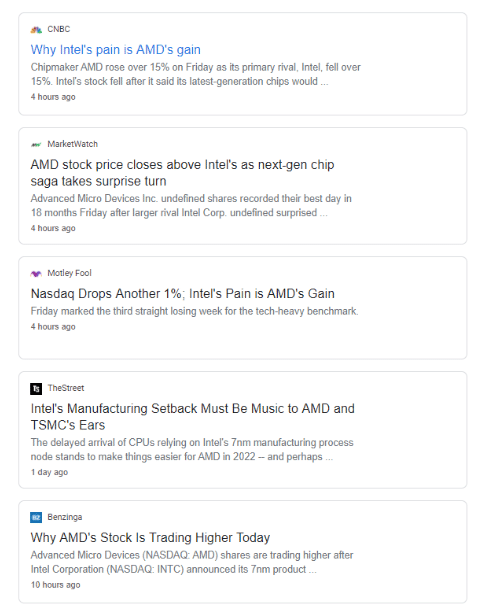Open "Why AMD's Stock Is Trading Higher Today"
The height and width of the screenshot is (614, 493).
click(x=150, y=538)
